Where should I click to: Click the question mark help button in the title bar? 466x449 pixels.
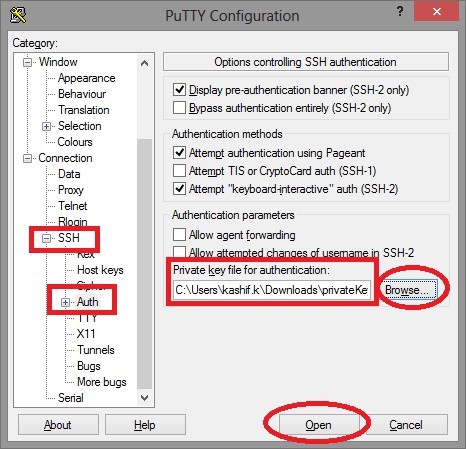tap(400, 12)
